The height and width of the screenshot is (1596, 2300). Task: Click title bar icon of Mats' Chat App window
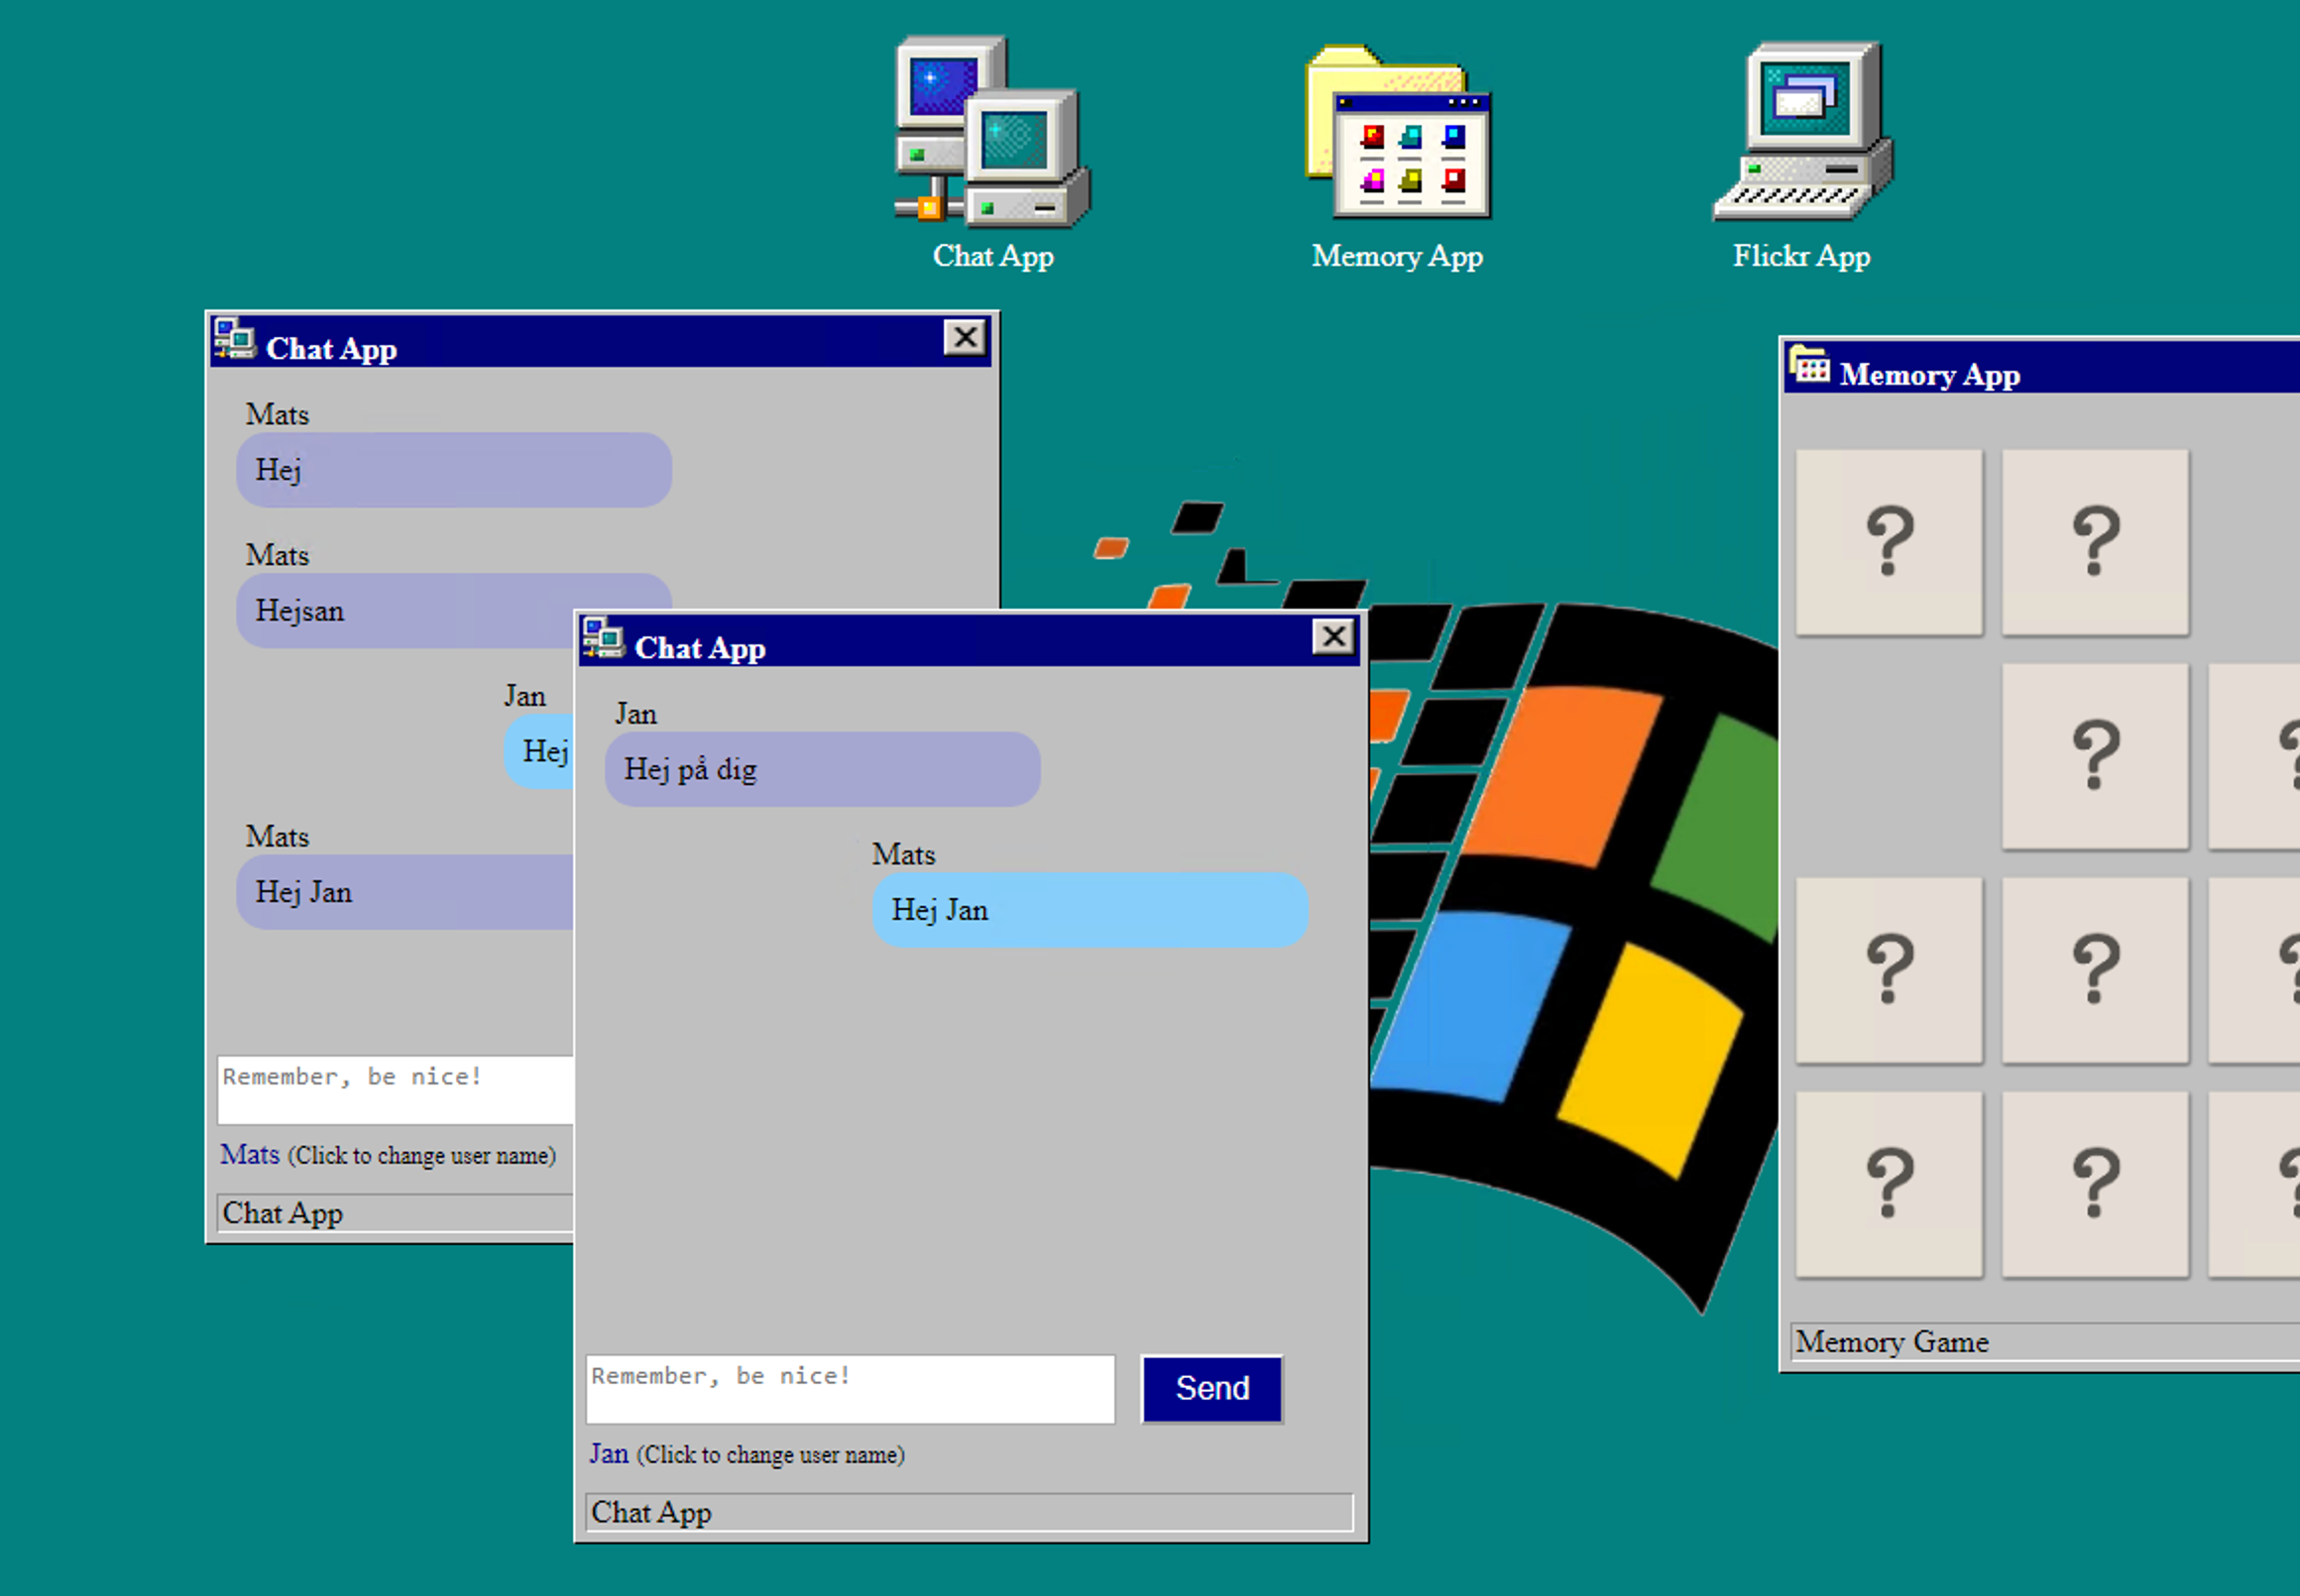coord(235,339)
